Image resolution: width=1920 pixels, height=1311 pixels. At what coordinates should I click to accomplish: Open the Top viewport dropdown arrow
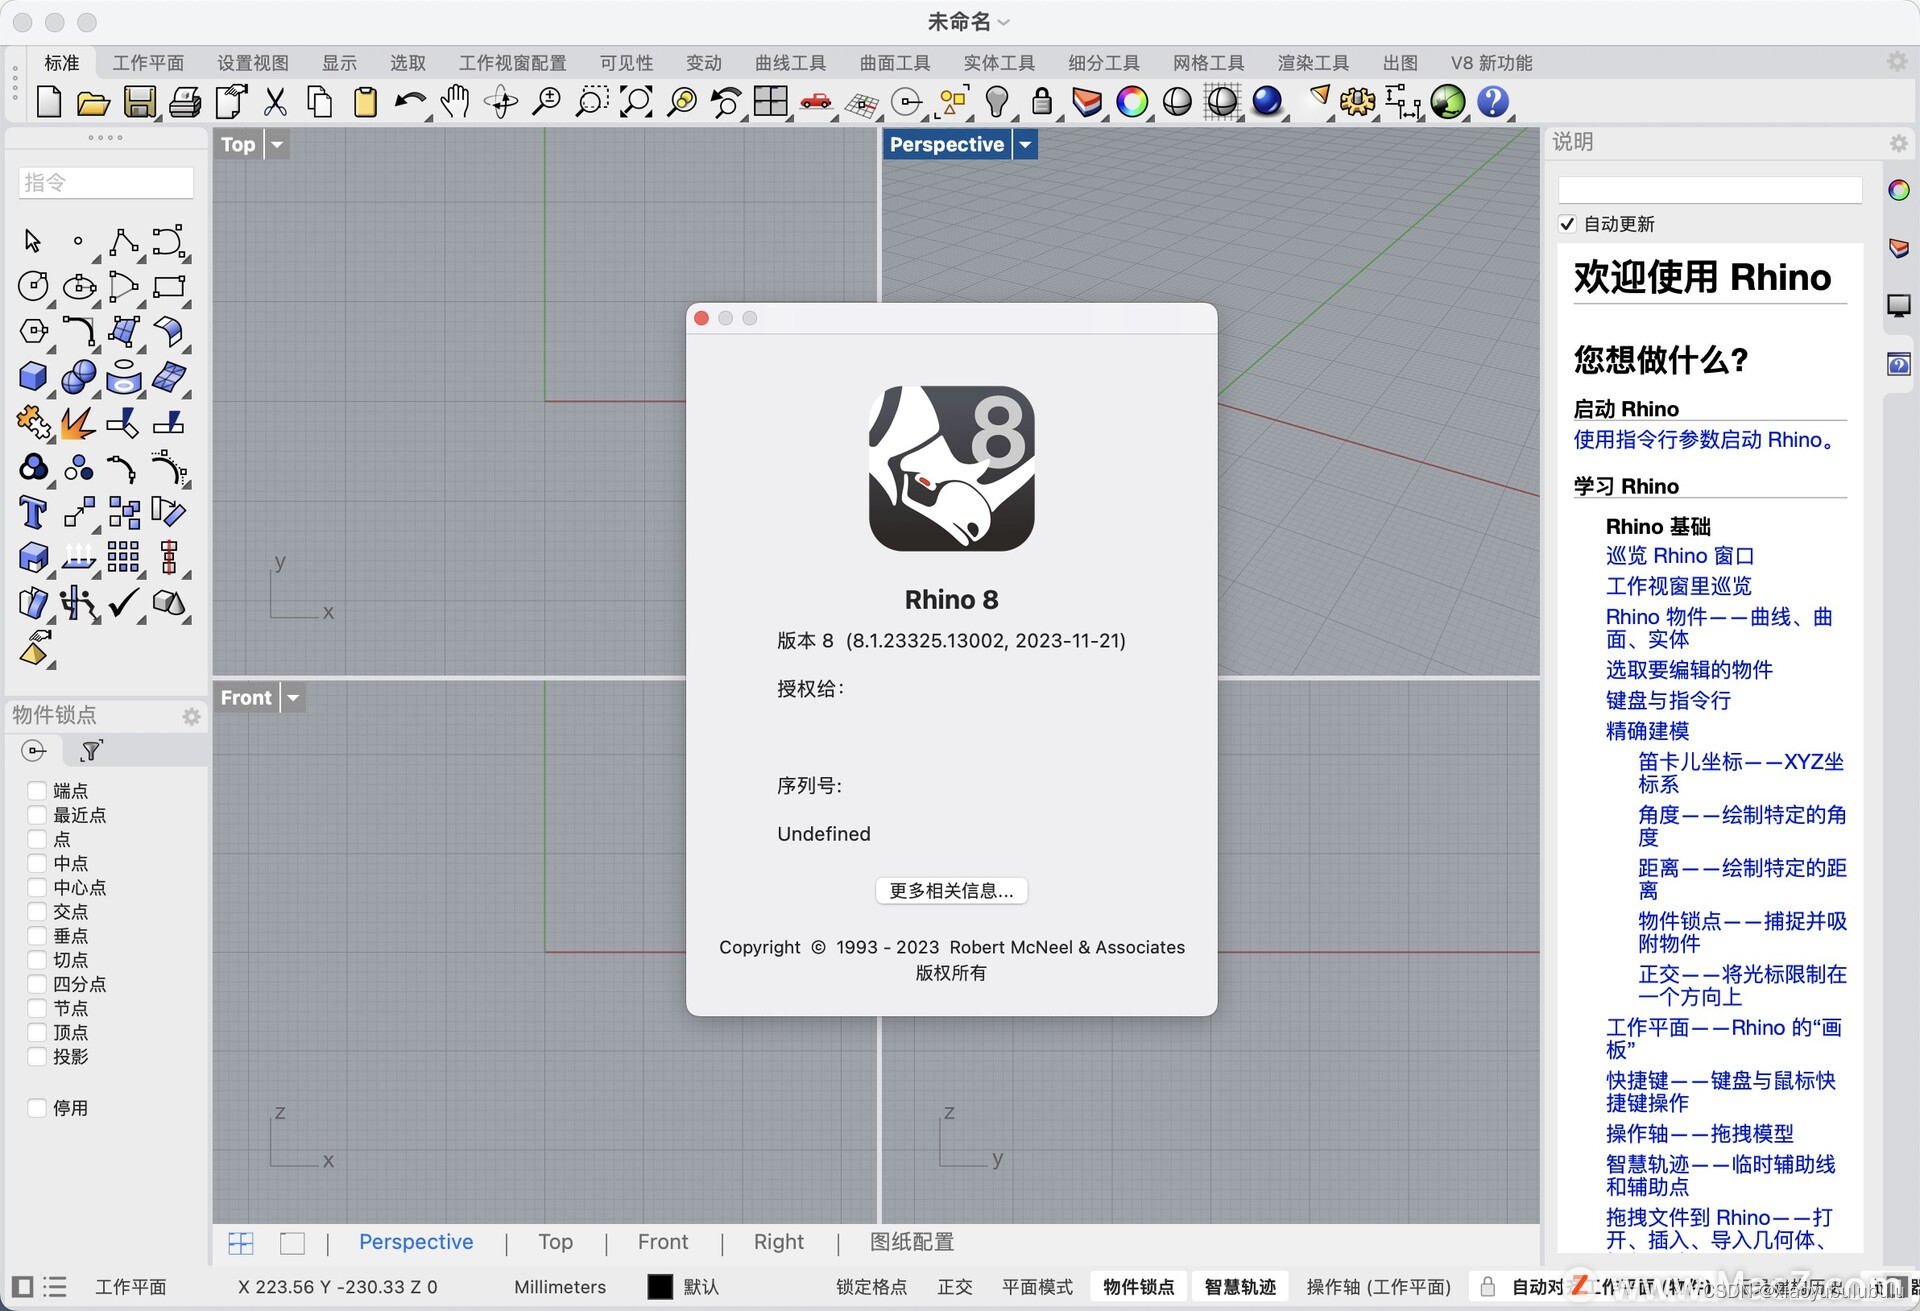pos(277,145)
